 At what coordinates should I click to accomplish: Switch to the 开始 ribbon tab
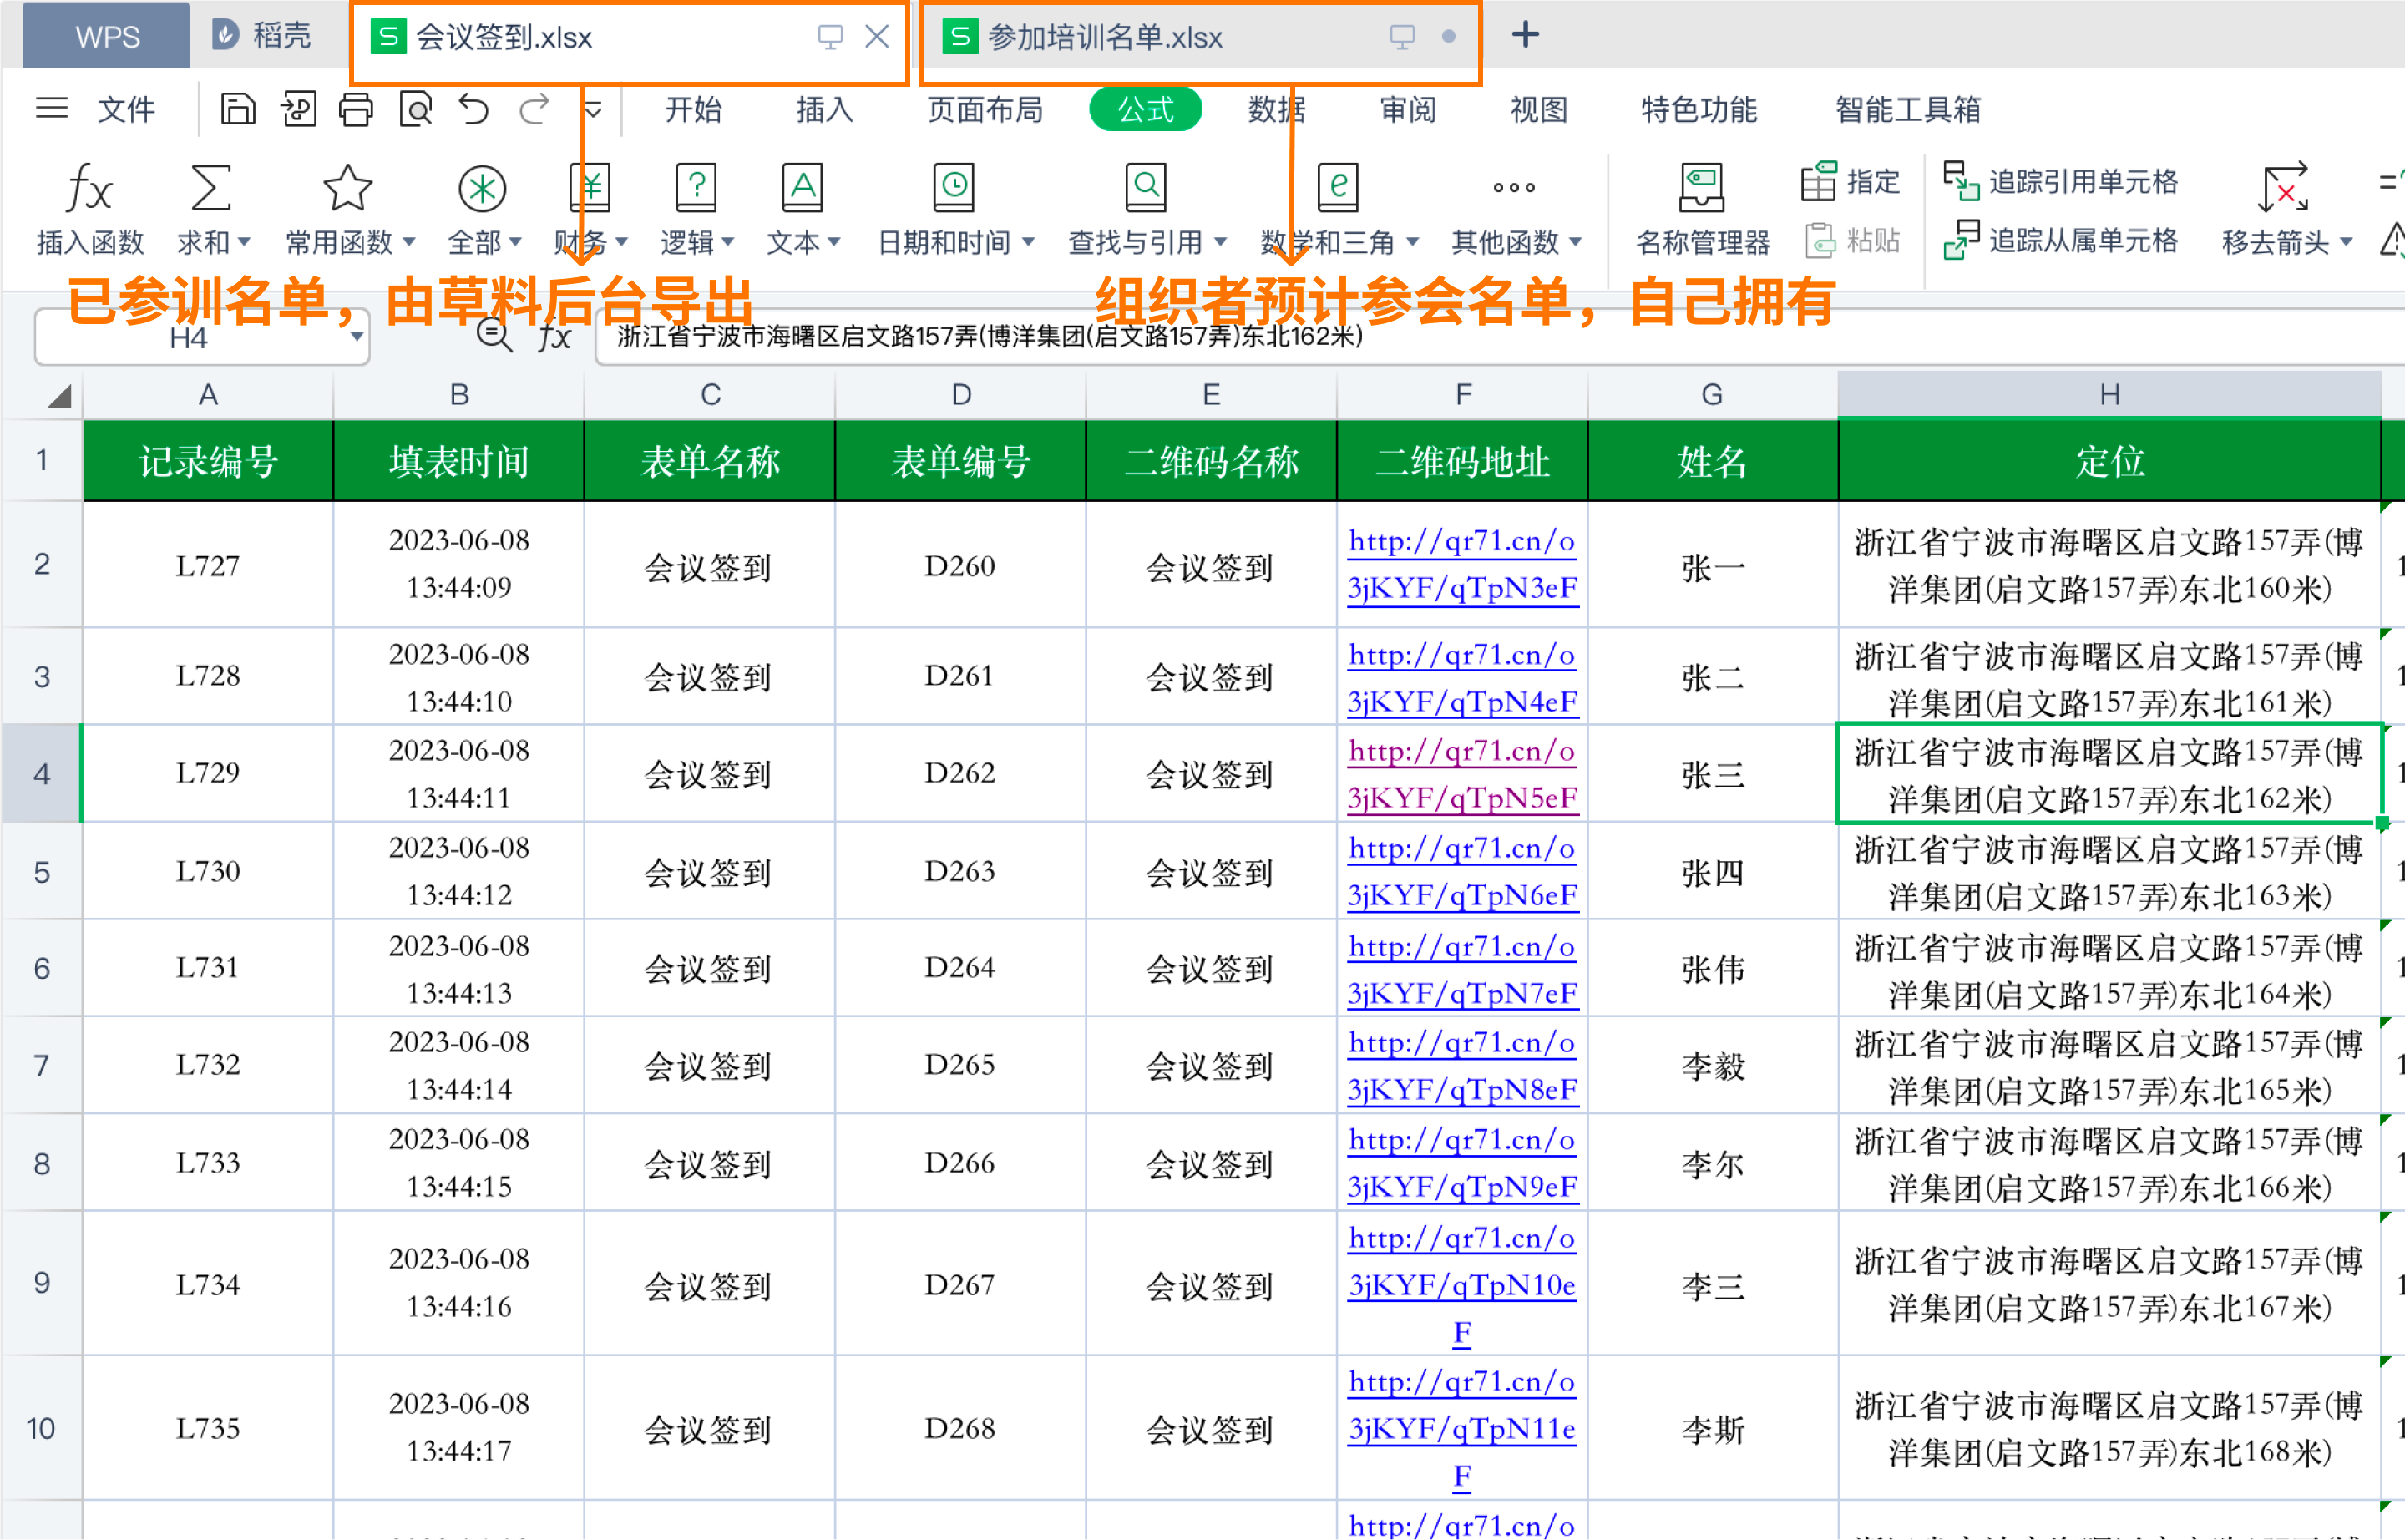point(693,109)
